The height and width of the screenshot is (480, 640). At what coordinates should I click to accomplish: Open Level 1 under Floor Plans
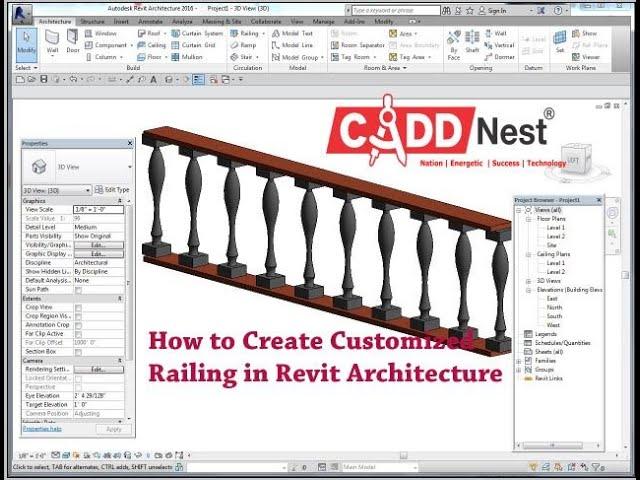(x=556, y=228)
